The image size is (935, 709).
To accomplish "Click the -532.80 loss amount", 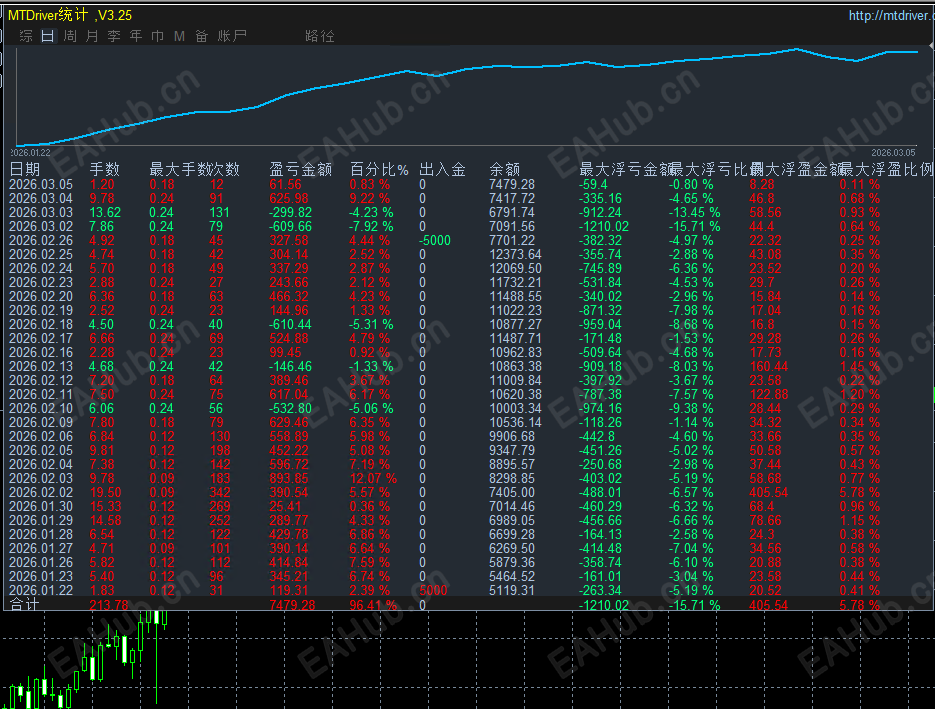I will 290,408.
